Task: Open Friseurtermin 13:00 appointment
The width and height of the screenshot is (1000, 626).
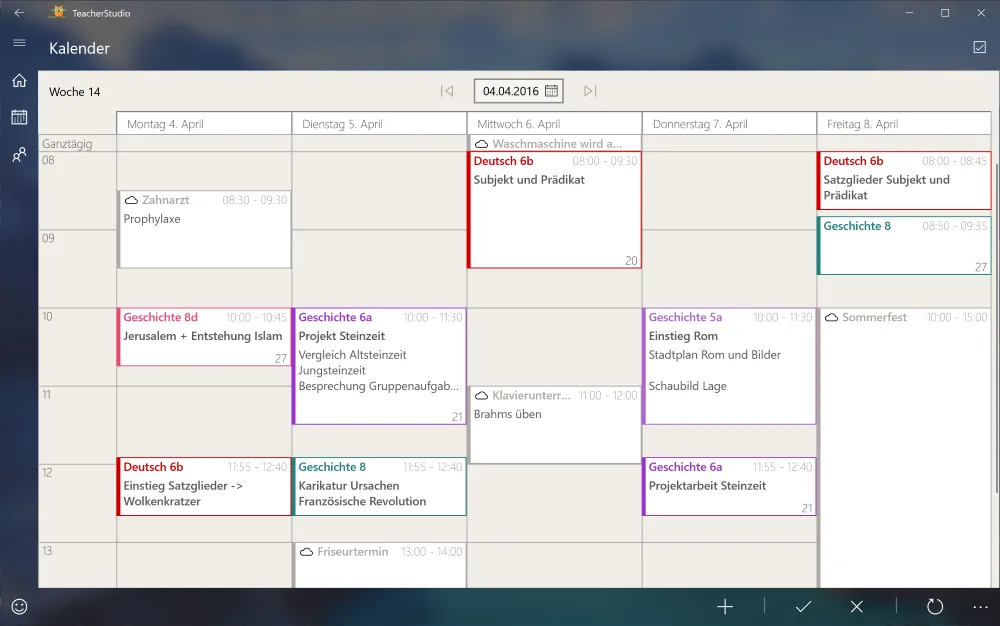Action: (379, 565)
